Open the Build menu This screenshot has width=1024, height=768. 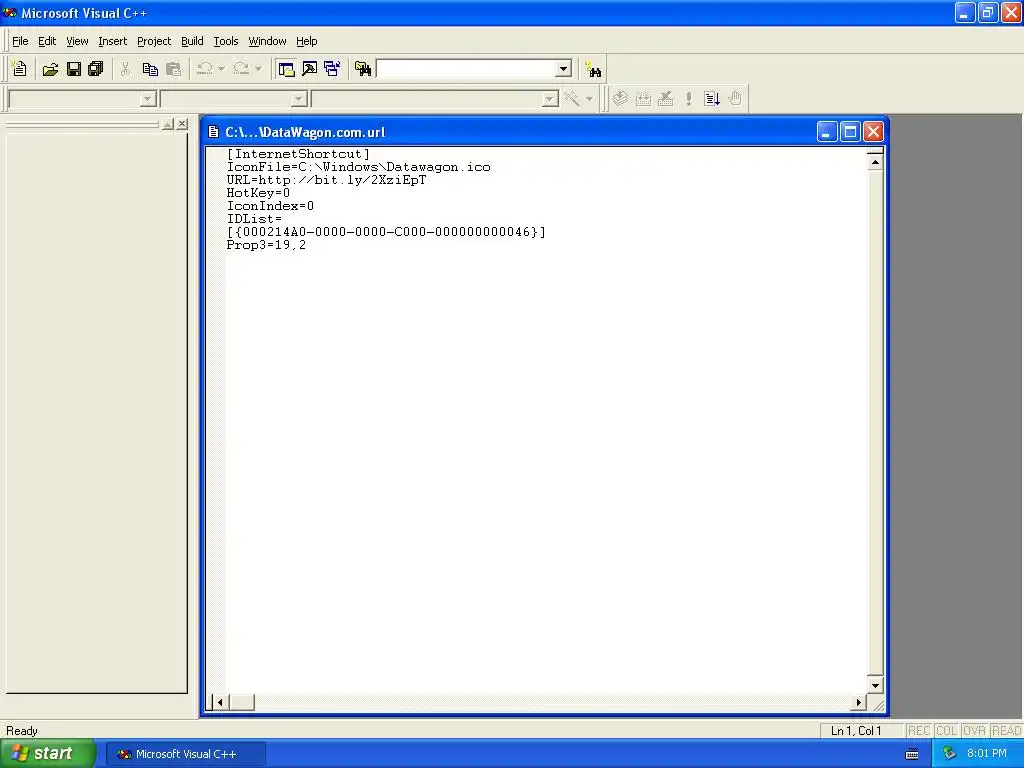tap(192, 41)
